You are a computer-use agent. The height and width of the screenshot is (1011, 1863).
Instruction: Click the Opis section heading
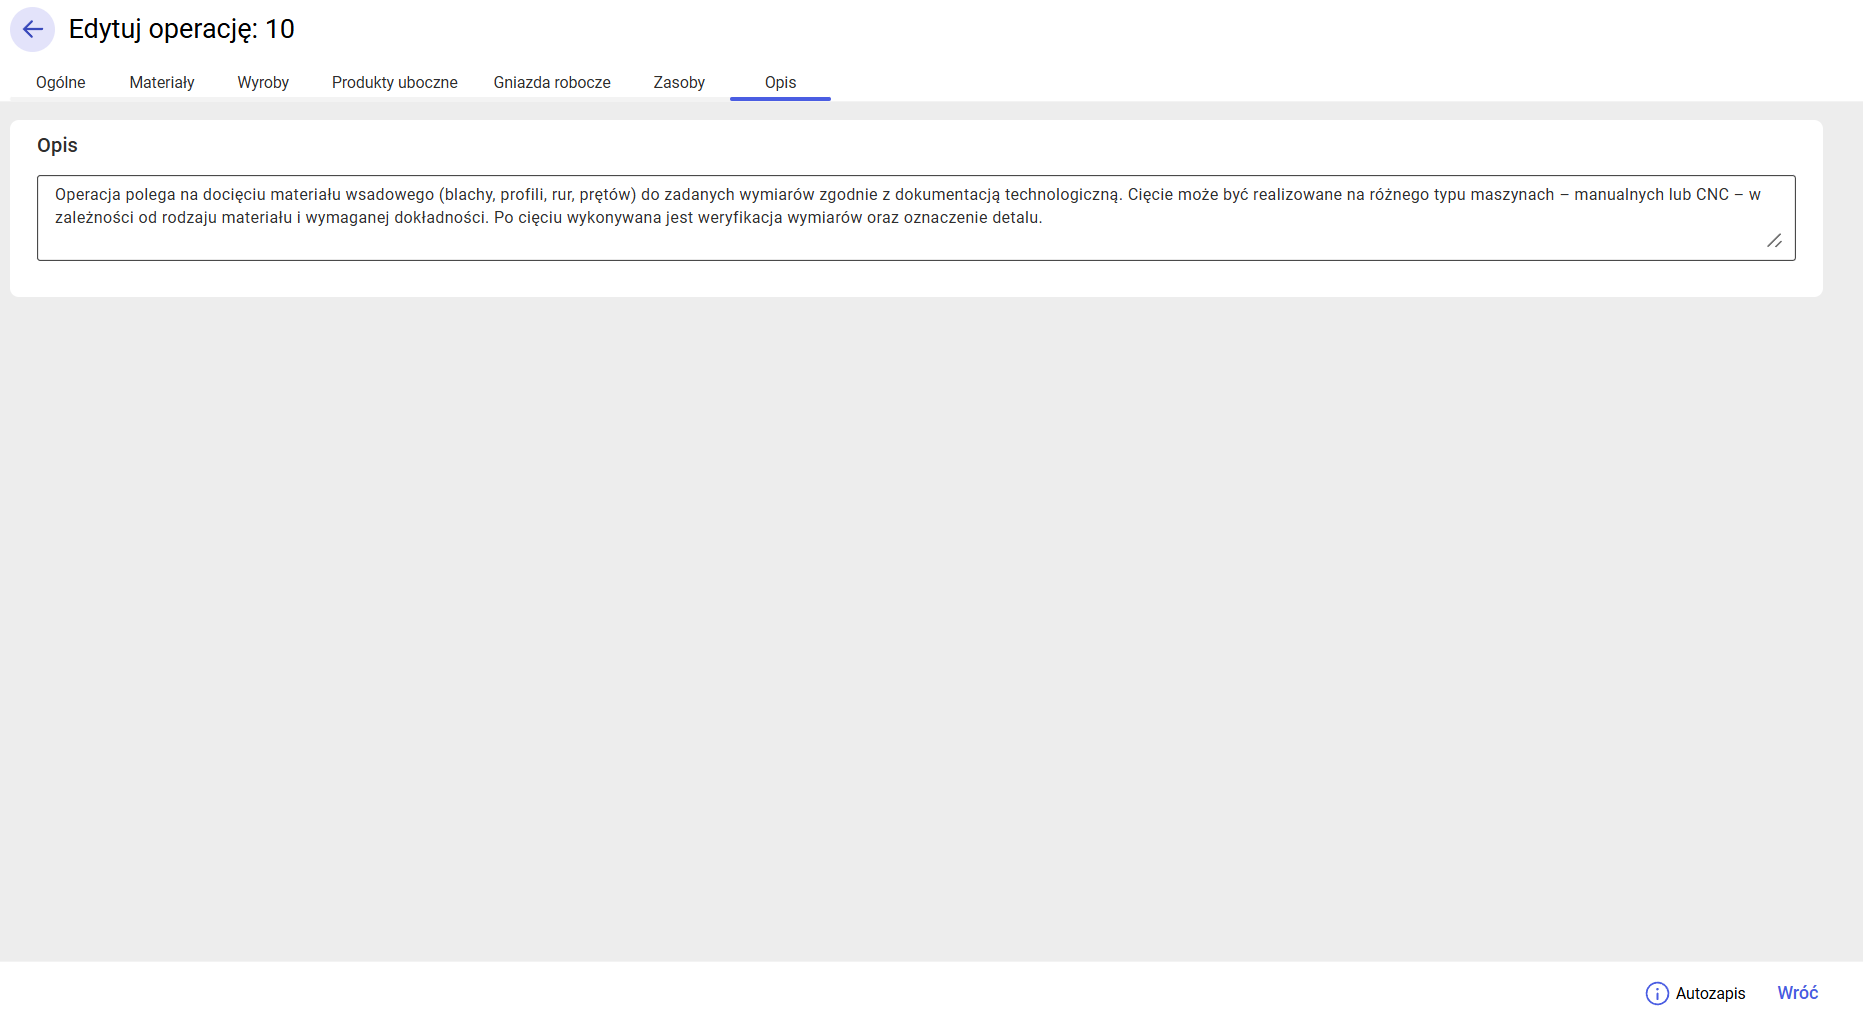(57, 145)
